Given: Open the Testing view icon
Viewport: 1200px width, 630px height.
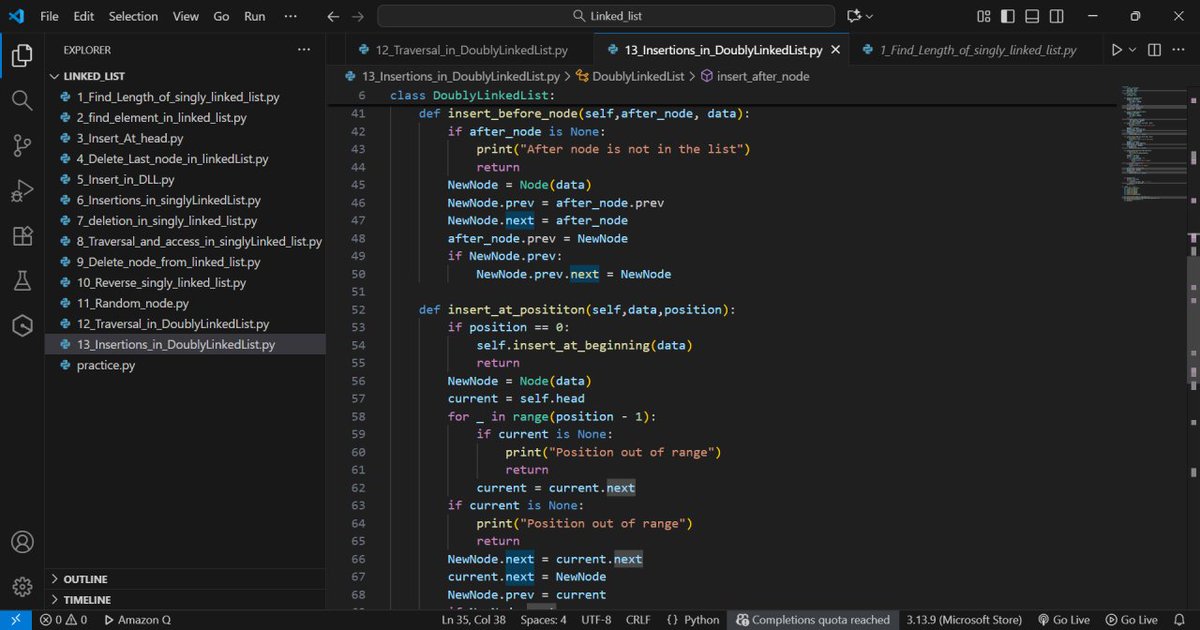Looking at the screenshot, I should (22, 281).
